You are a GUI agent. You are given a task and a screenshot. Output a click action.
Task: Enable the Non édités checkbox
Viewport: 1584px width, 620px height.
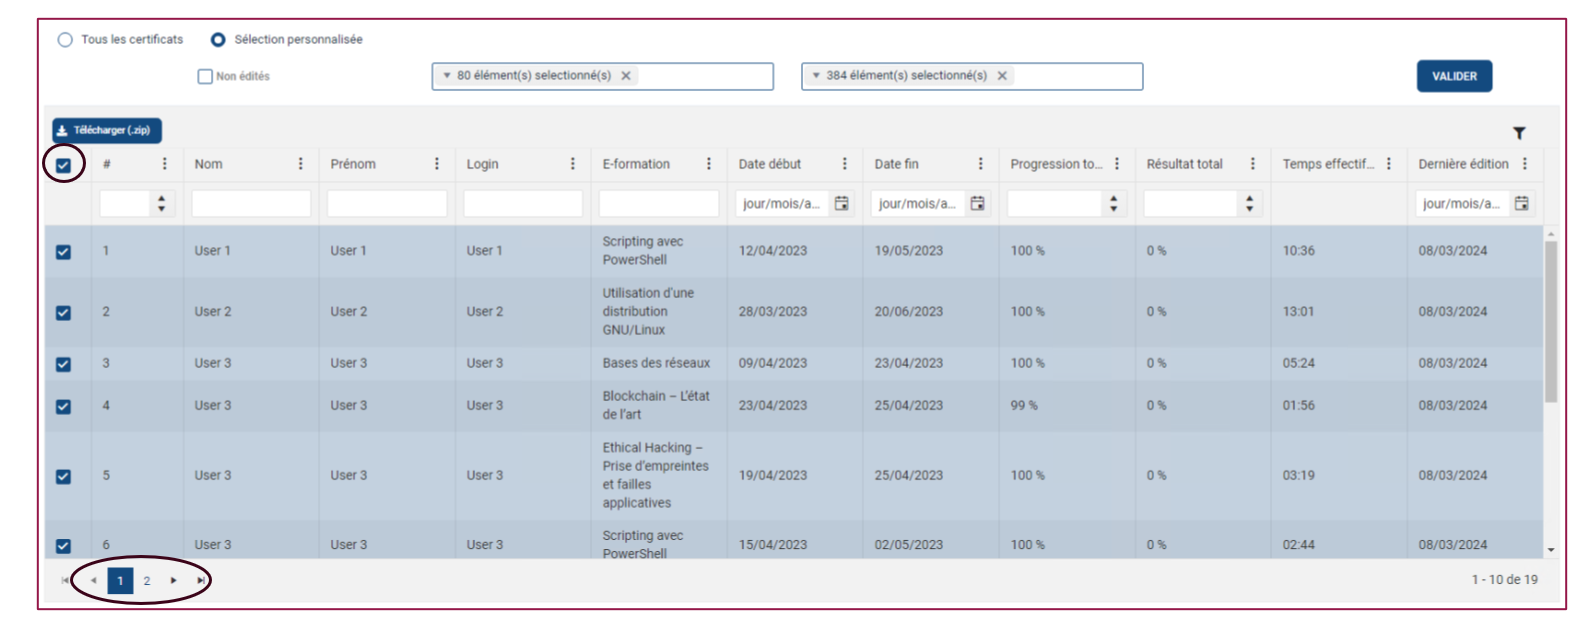(x=205, y=76)
